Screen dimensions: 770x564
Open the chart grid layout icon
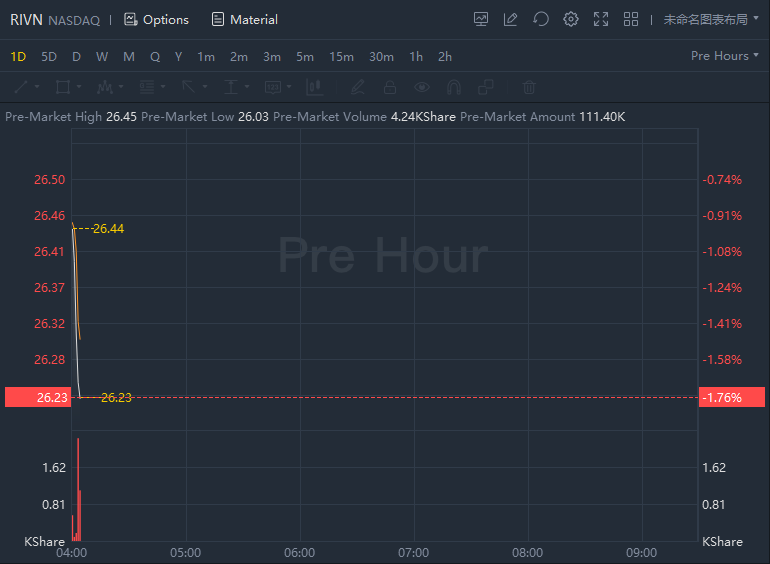tap(631, 19)
